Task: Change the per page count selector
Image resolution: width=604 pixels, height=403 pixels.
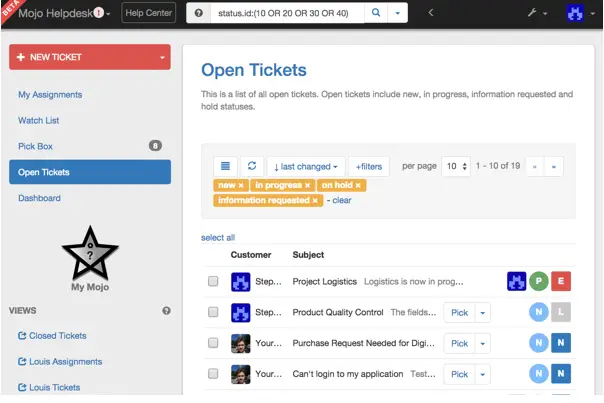Action: pyautogui.click(x=456, y=166)
